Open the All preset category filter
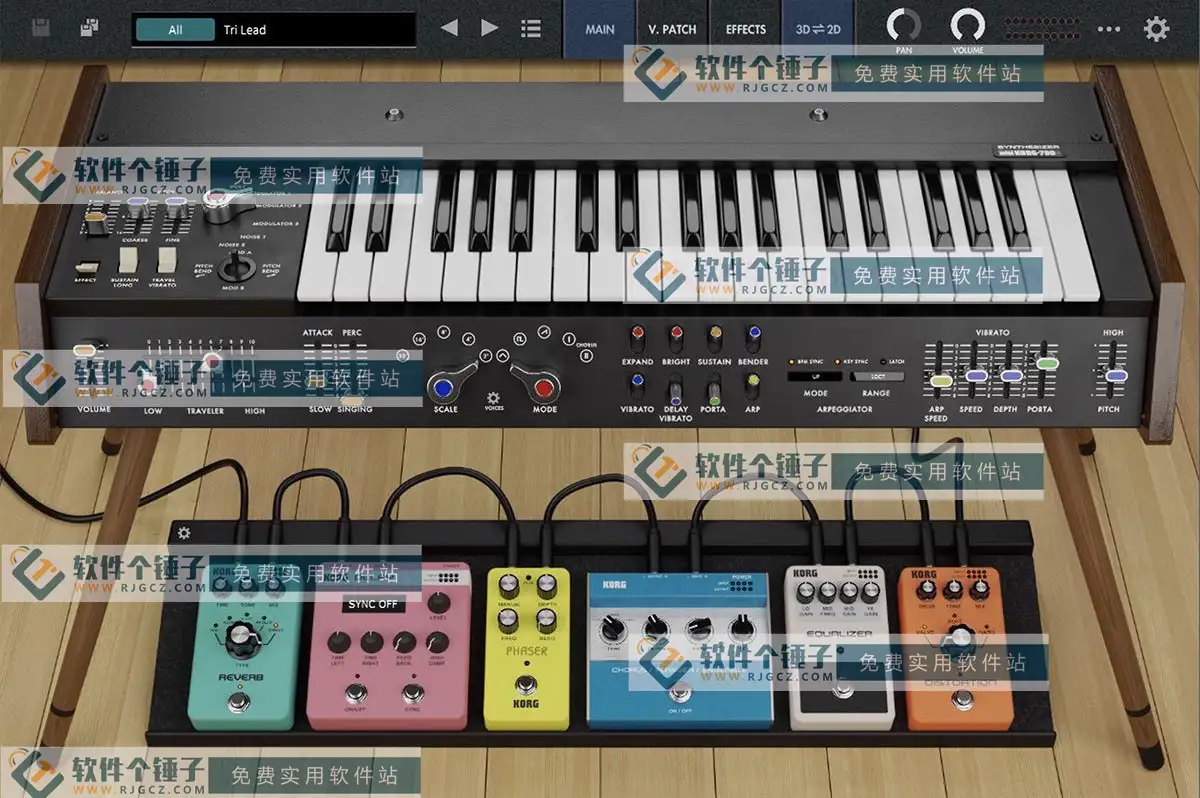Viewport: 1200px width, 798px height. [x=175, y=30]
